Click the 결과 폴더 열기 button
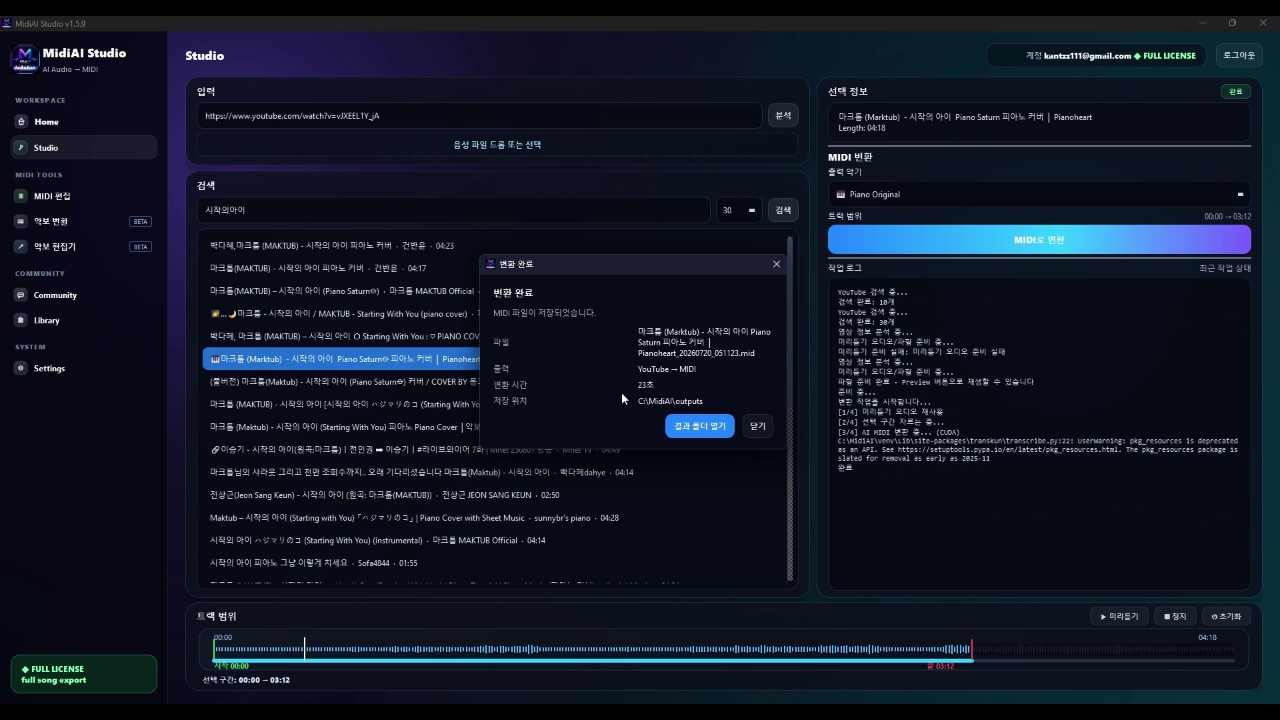This screenshot has height=720, width=1280. point(700,426)
